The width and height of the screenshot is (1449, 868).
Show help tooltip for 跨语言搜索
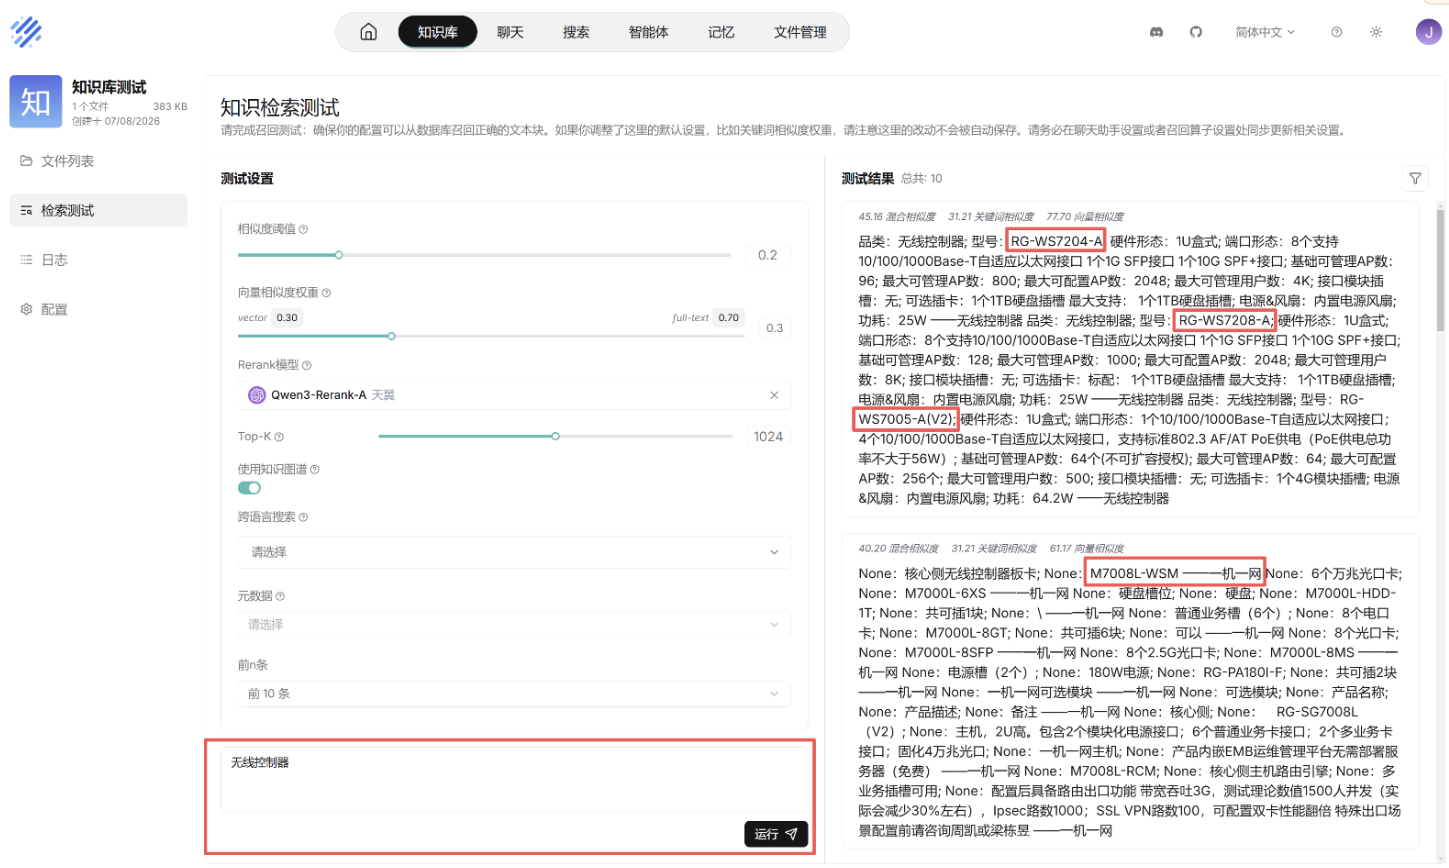tap(303, 517)
